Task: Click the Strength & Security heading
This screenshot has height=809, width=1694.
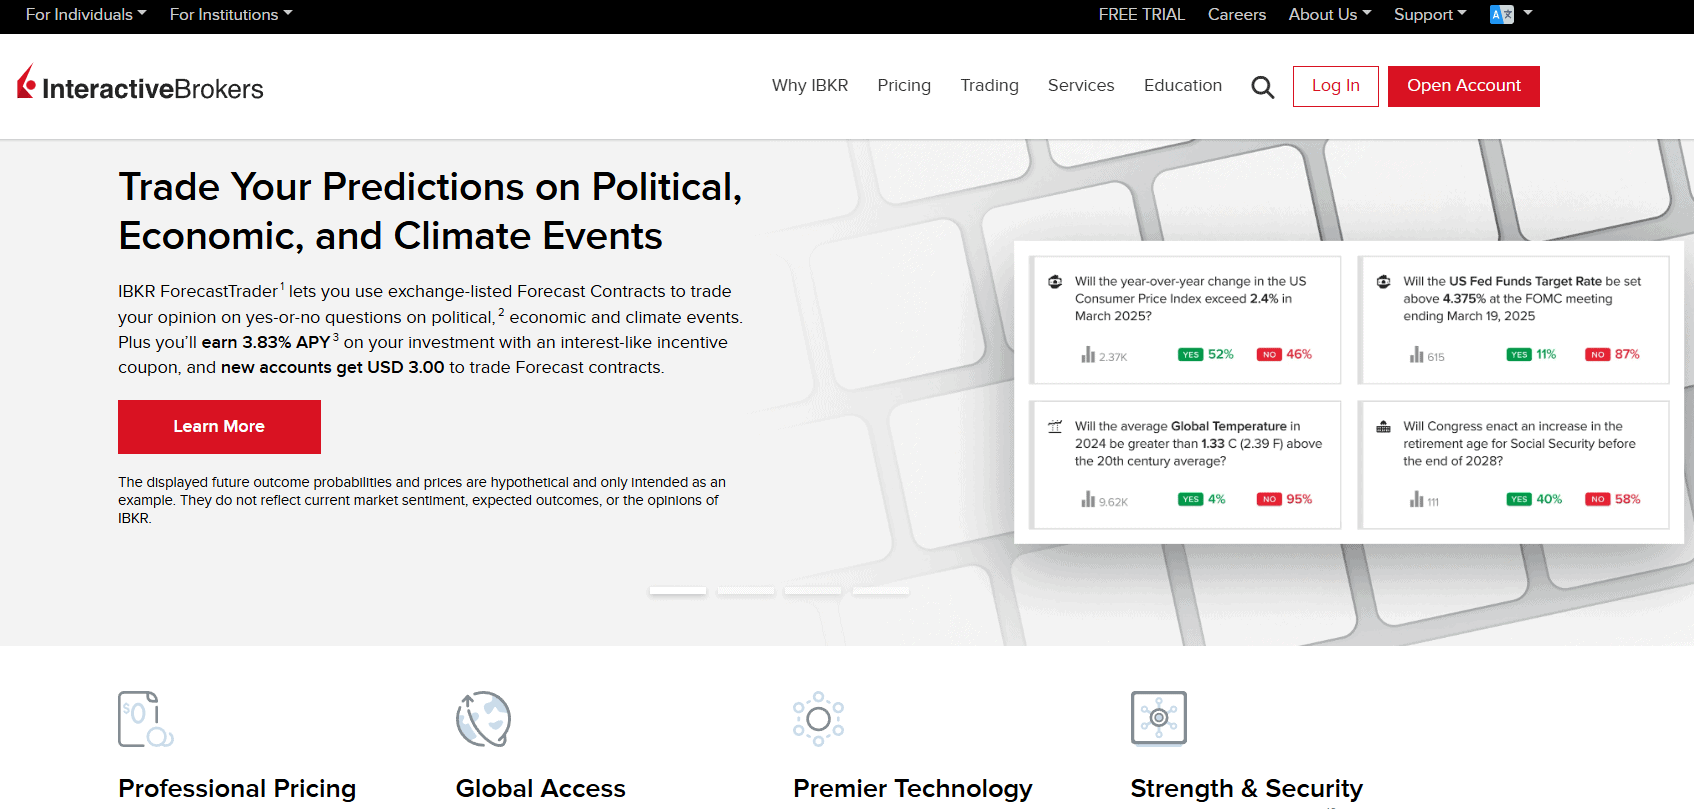Action: pyautogui.click(x=1247, y=789)
